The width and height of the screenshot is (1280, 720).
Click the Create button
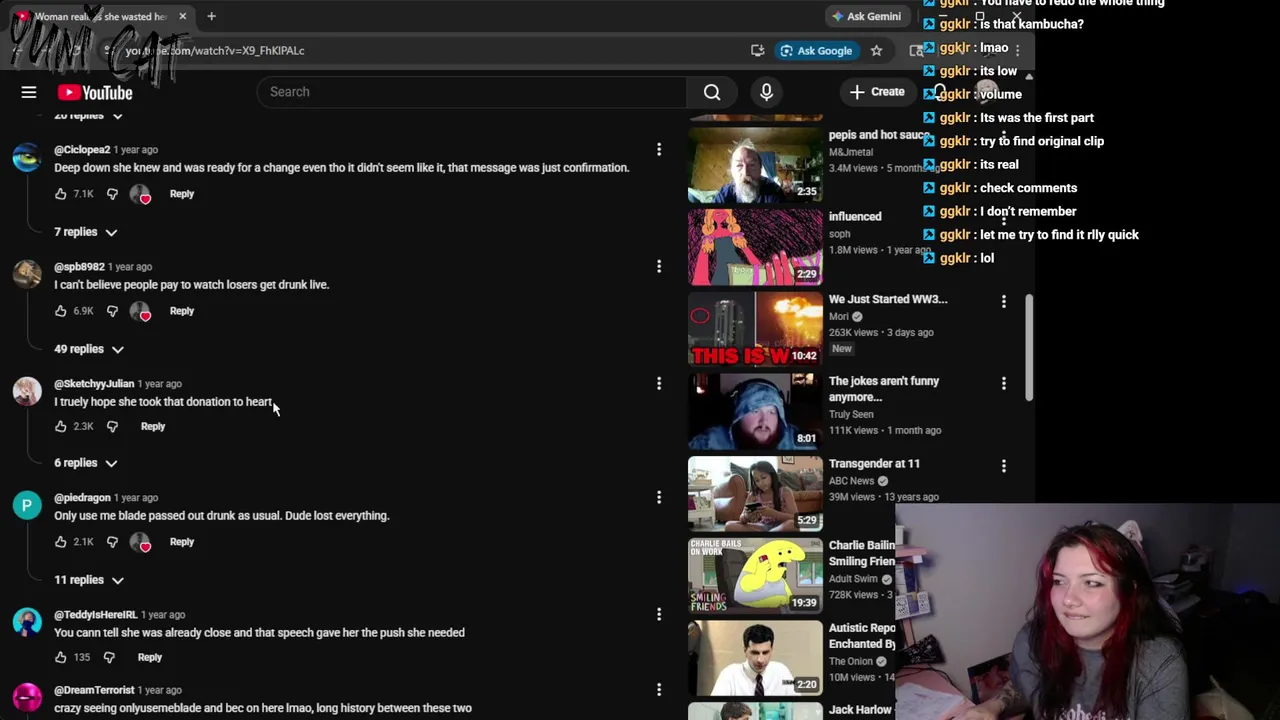877,92
